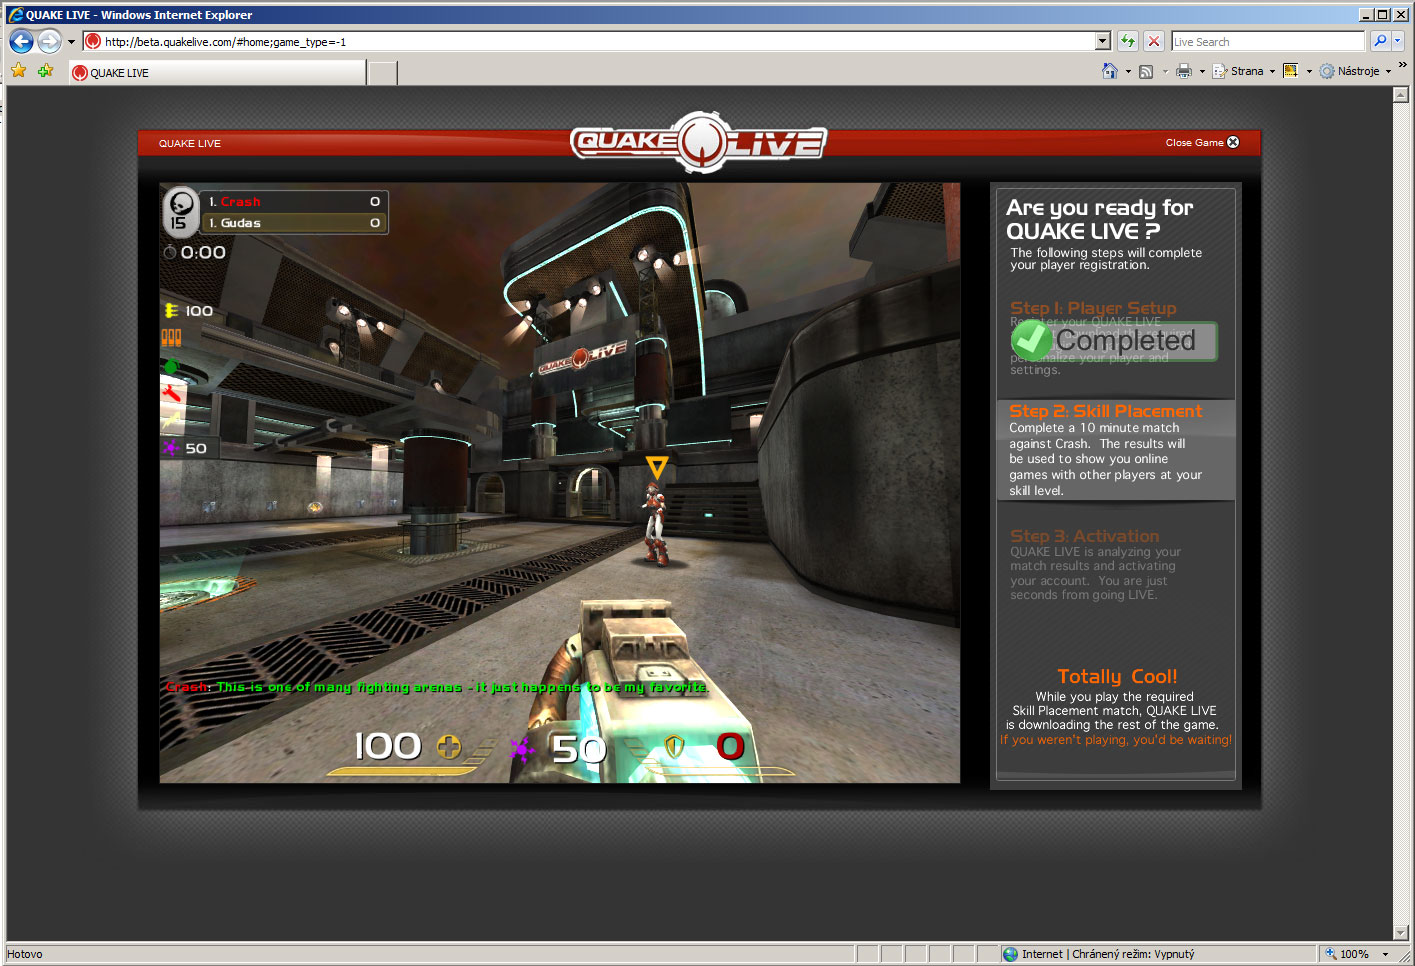The image size is (1415, 966).
Task: Click the orange target marker above enemy
Action: pyautogui.click(x=657, y=467)
